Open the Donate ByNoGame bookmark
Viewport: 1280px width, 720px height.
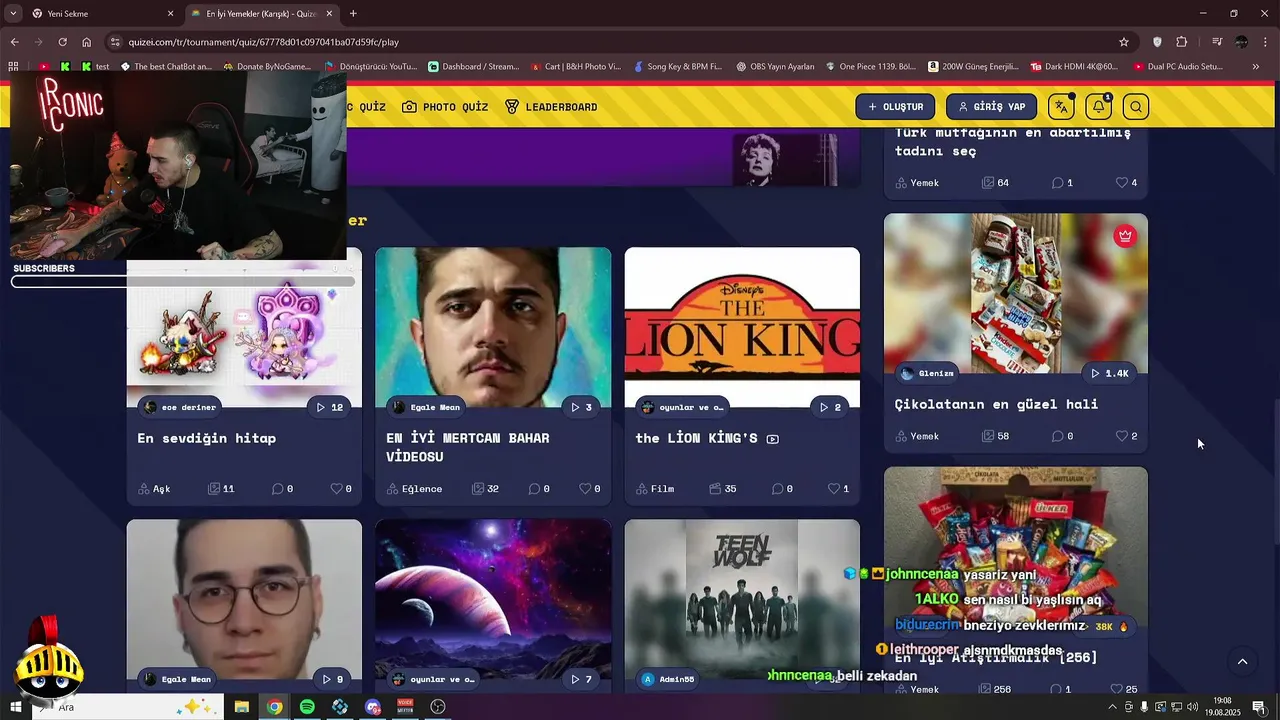pos(267,67)
